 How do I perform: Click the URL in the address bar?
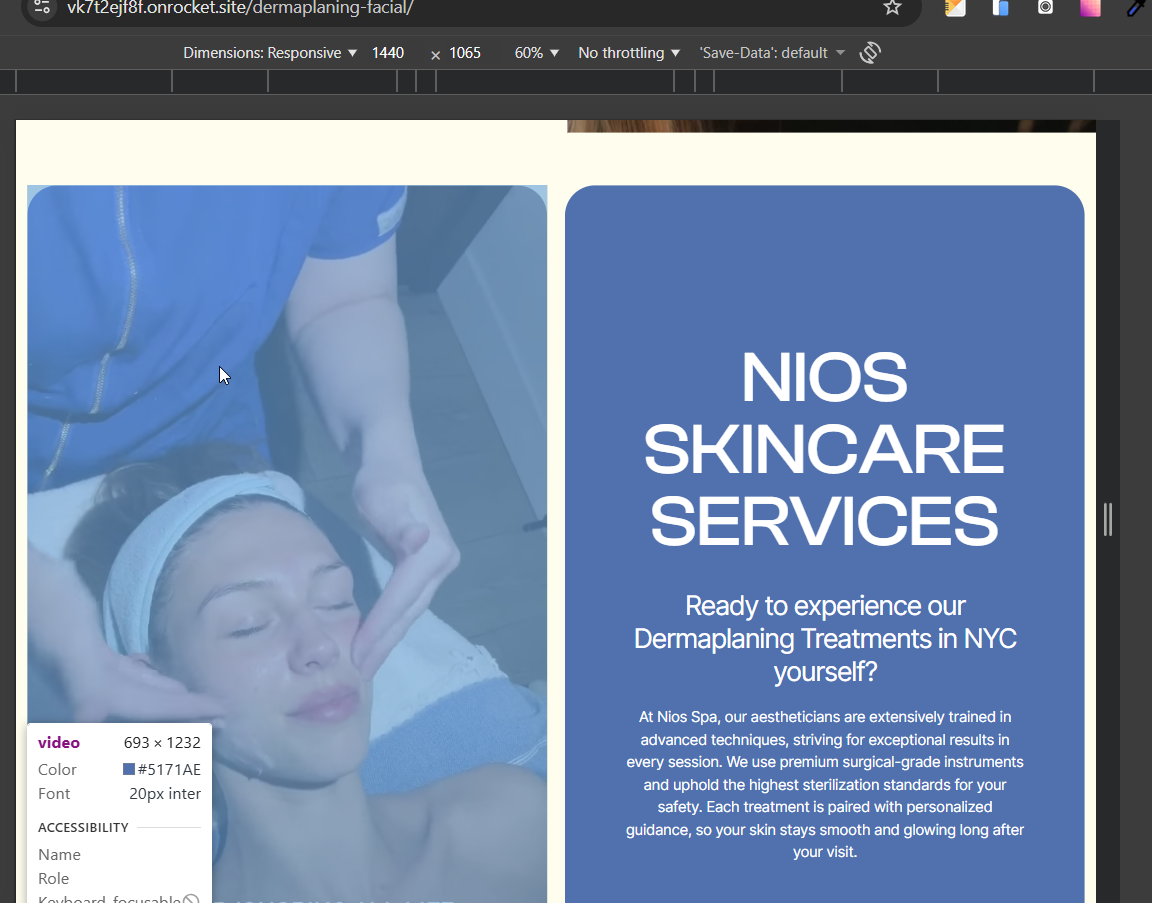[x=240, y=8]
